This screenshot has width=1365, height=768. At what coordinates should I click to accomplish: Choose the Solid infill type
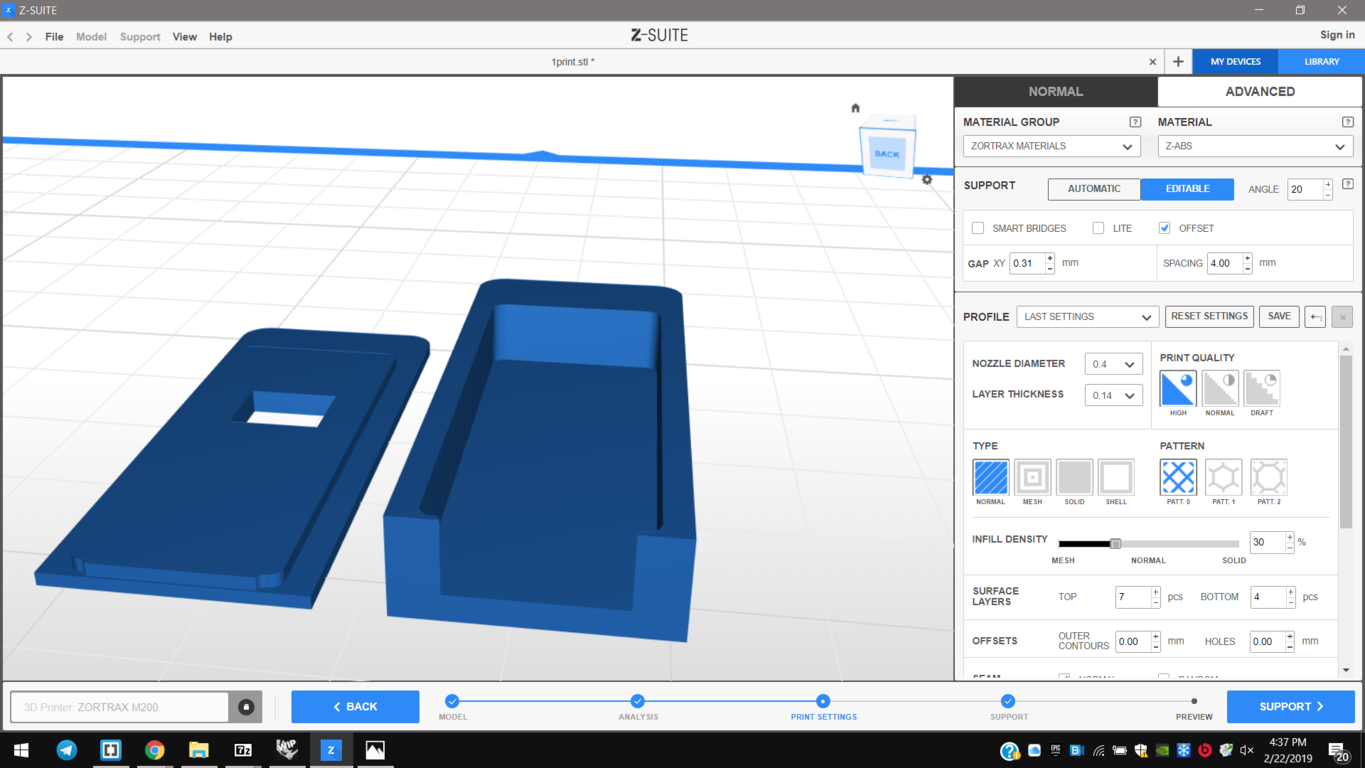click(x=1074, y=477)
